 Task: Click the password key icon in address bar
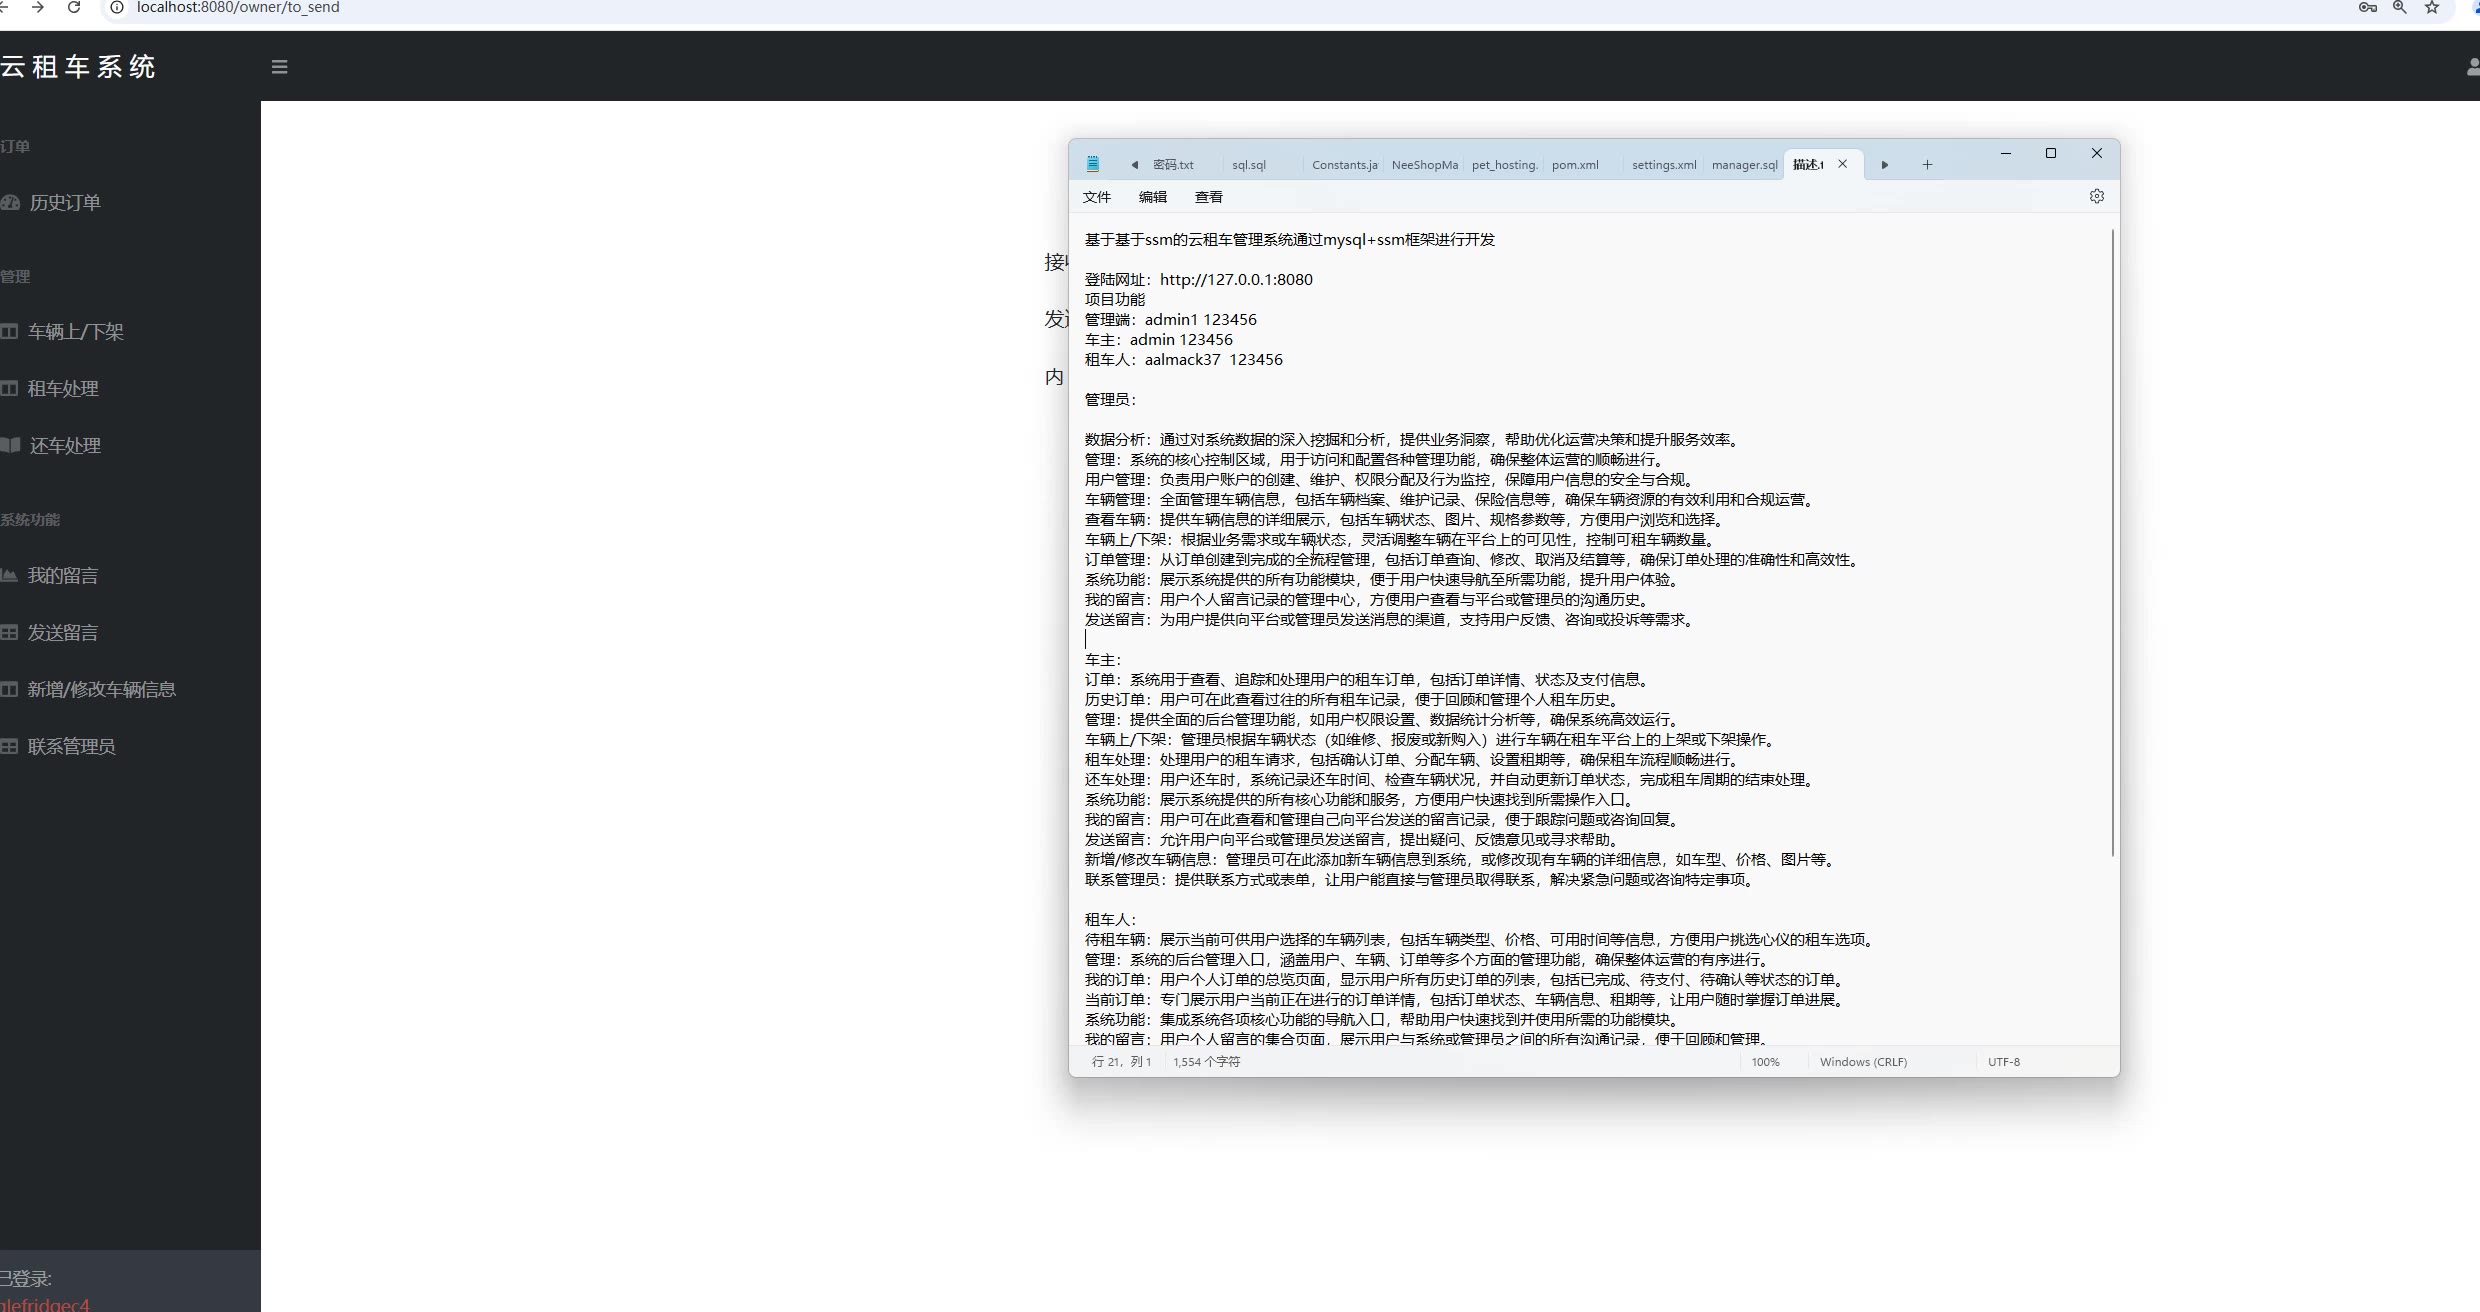point(2367,7)
